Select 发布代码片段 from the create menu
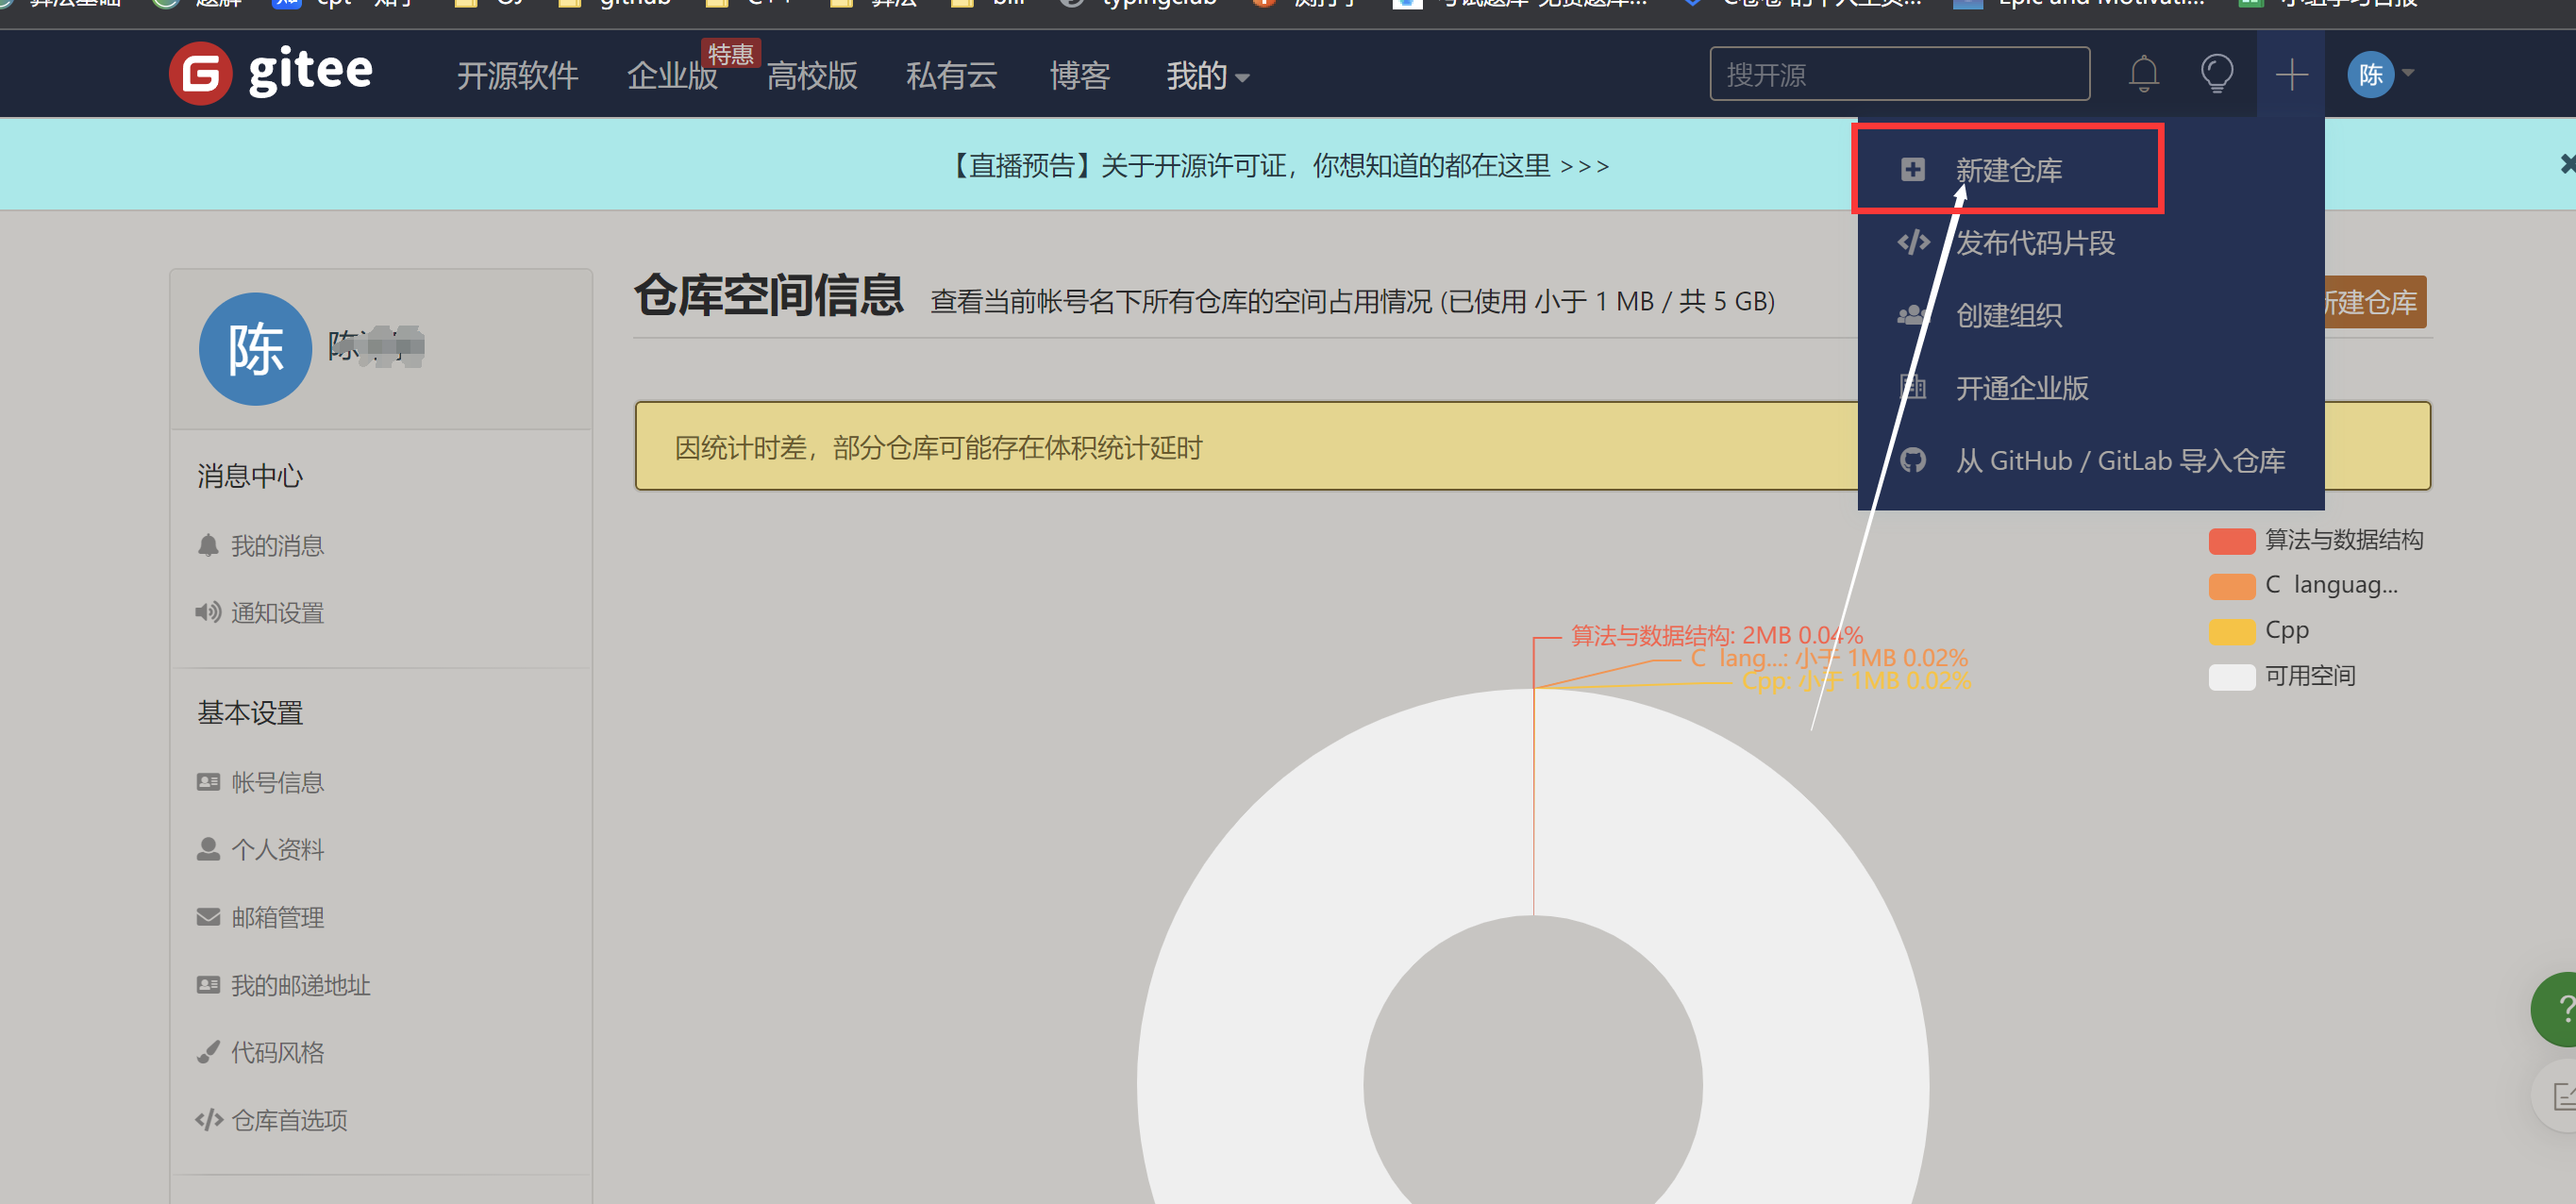 [2035, 242]
